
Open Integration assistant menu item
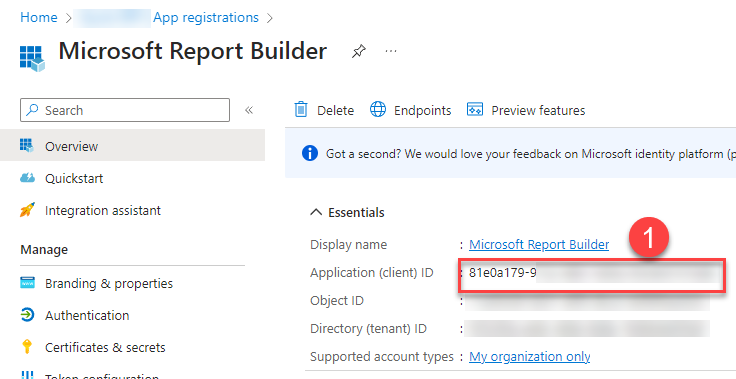[103, 210]
